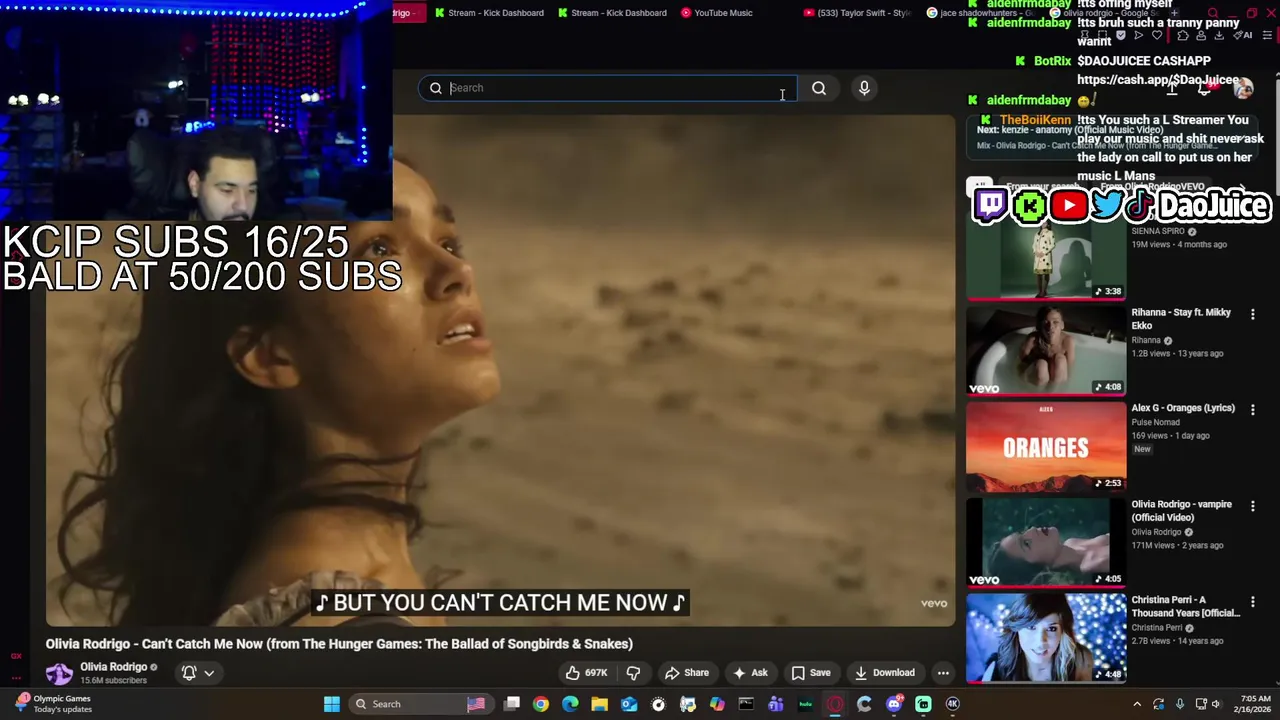
Task: Switch to second Stream - Kick Dashboard tab
Action: pos(612,13)
